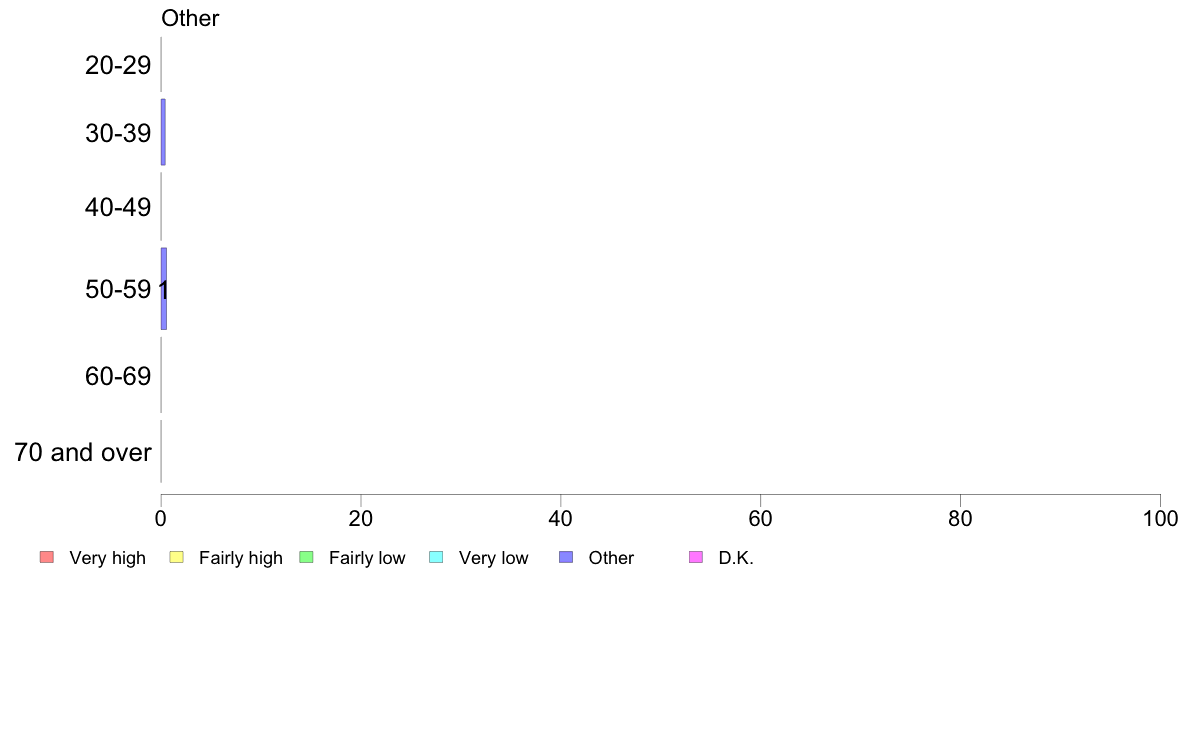Click the cyan Very low legend swatch
Viewport: 1188px width, 736px height.
point(436,557)
